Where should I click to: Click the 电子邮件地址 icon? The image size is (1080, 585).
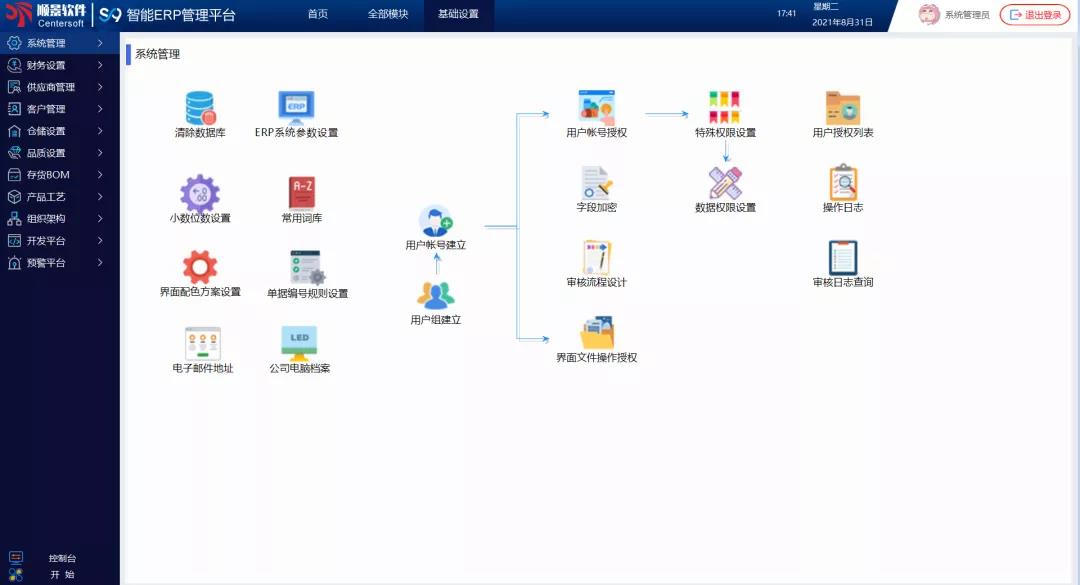pyautogui.click(x=202, y=343)
